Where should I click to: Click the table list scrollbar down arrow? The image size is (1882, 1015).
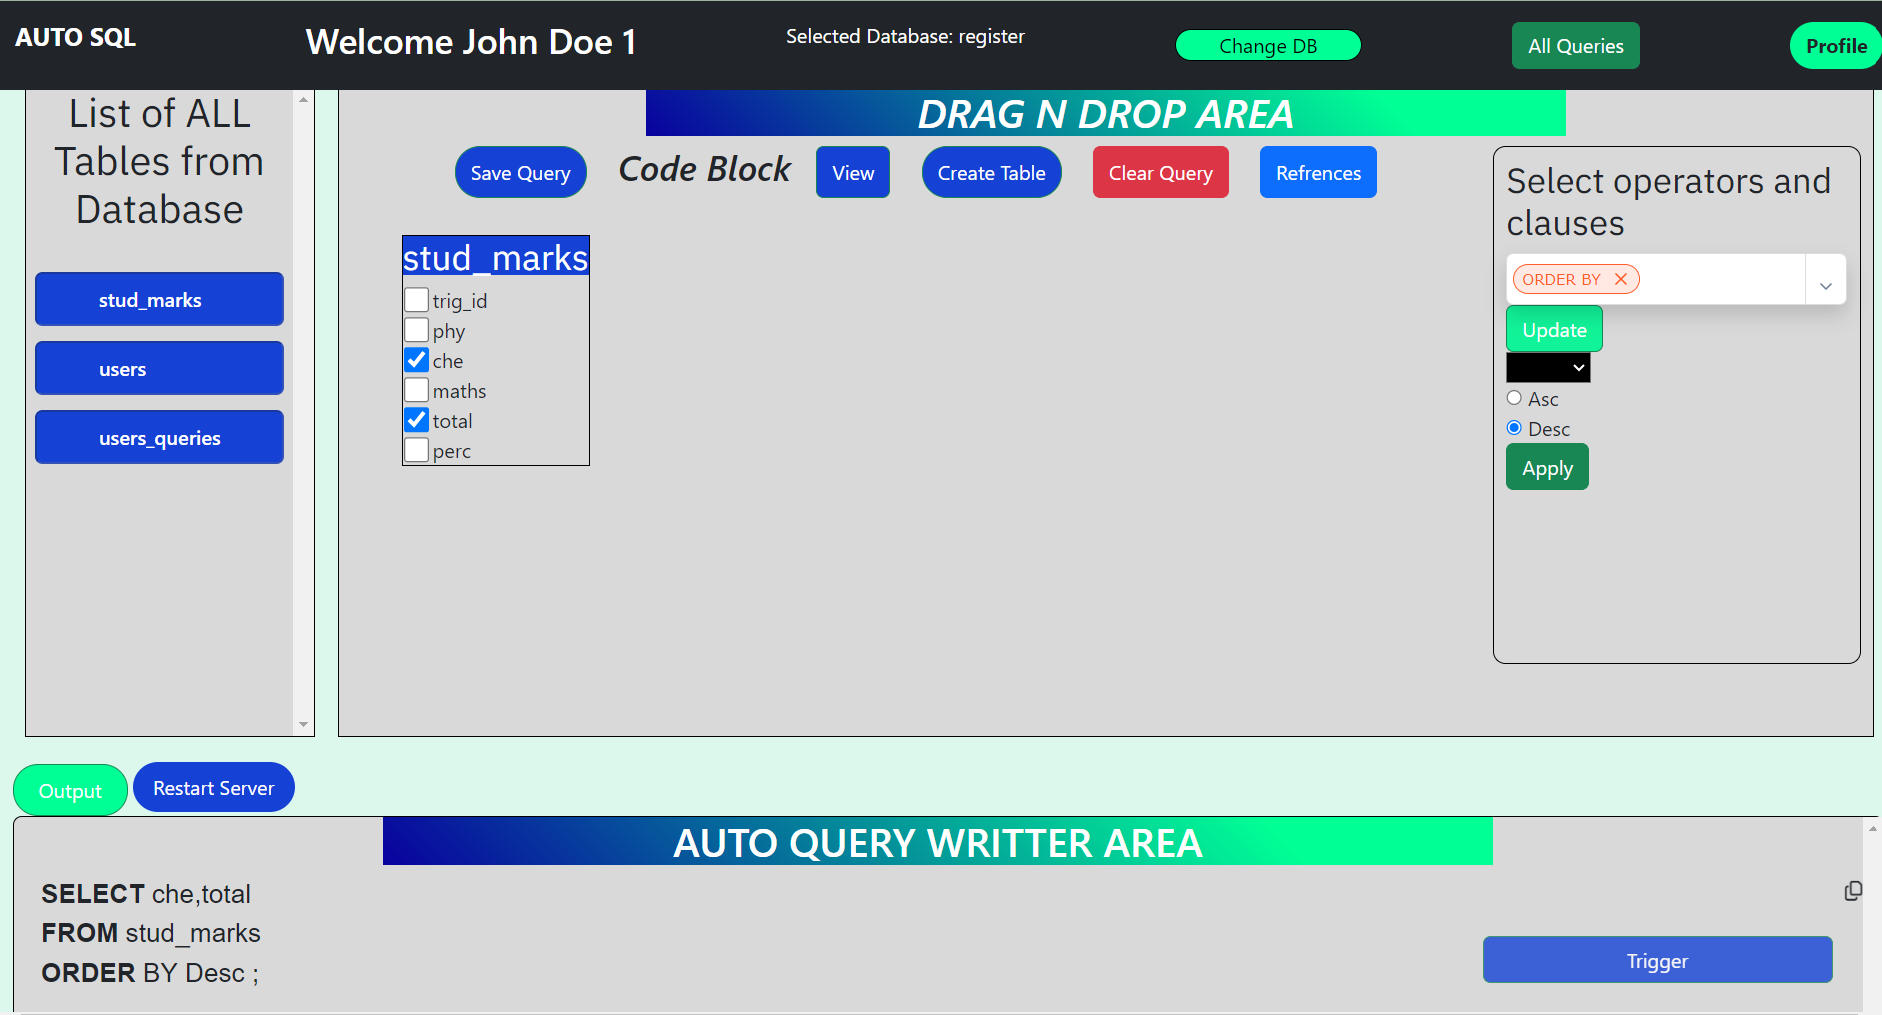click(303, 724)
